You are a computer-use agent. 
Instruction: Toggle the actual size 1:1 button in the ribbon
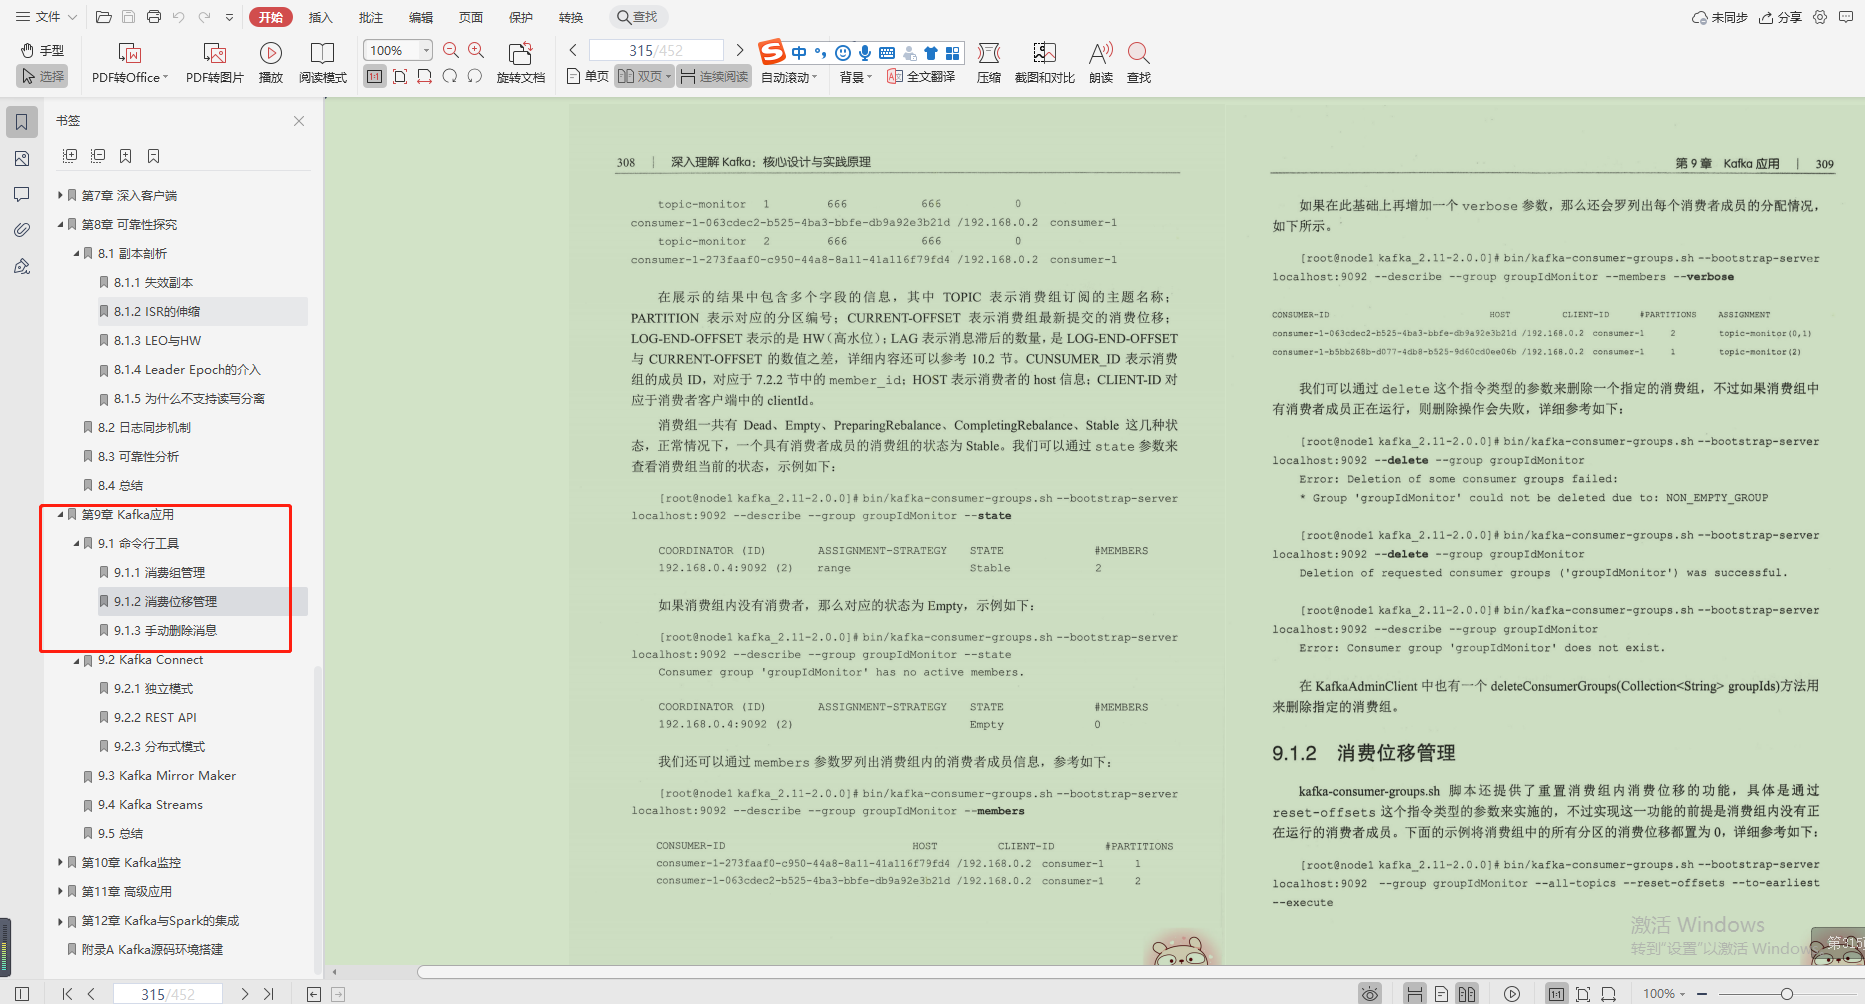click(375, 76)
